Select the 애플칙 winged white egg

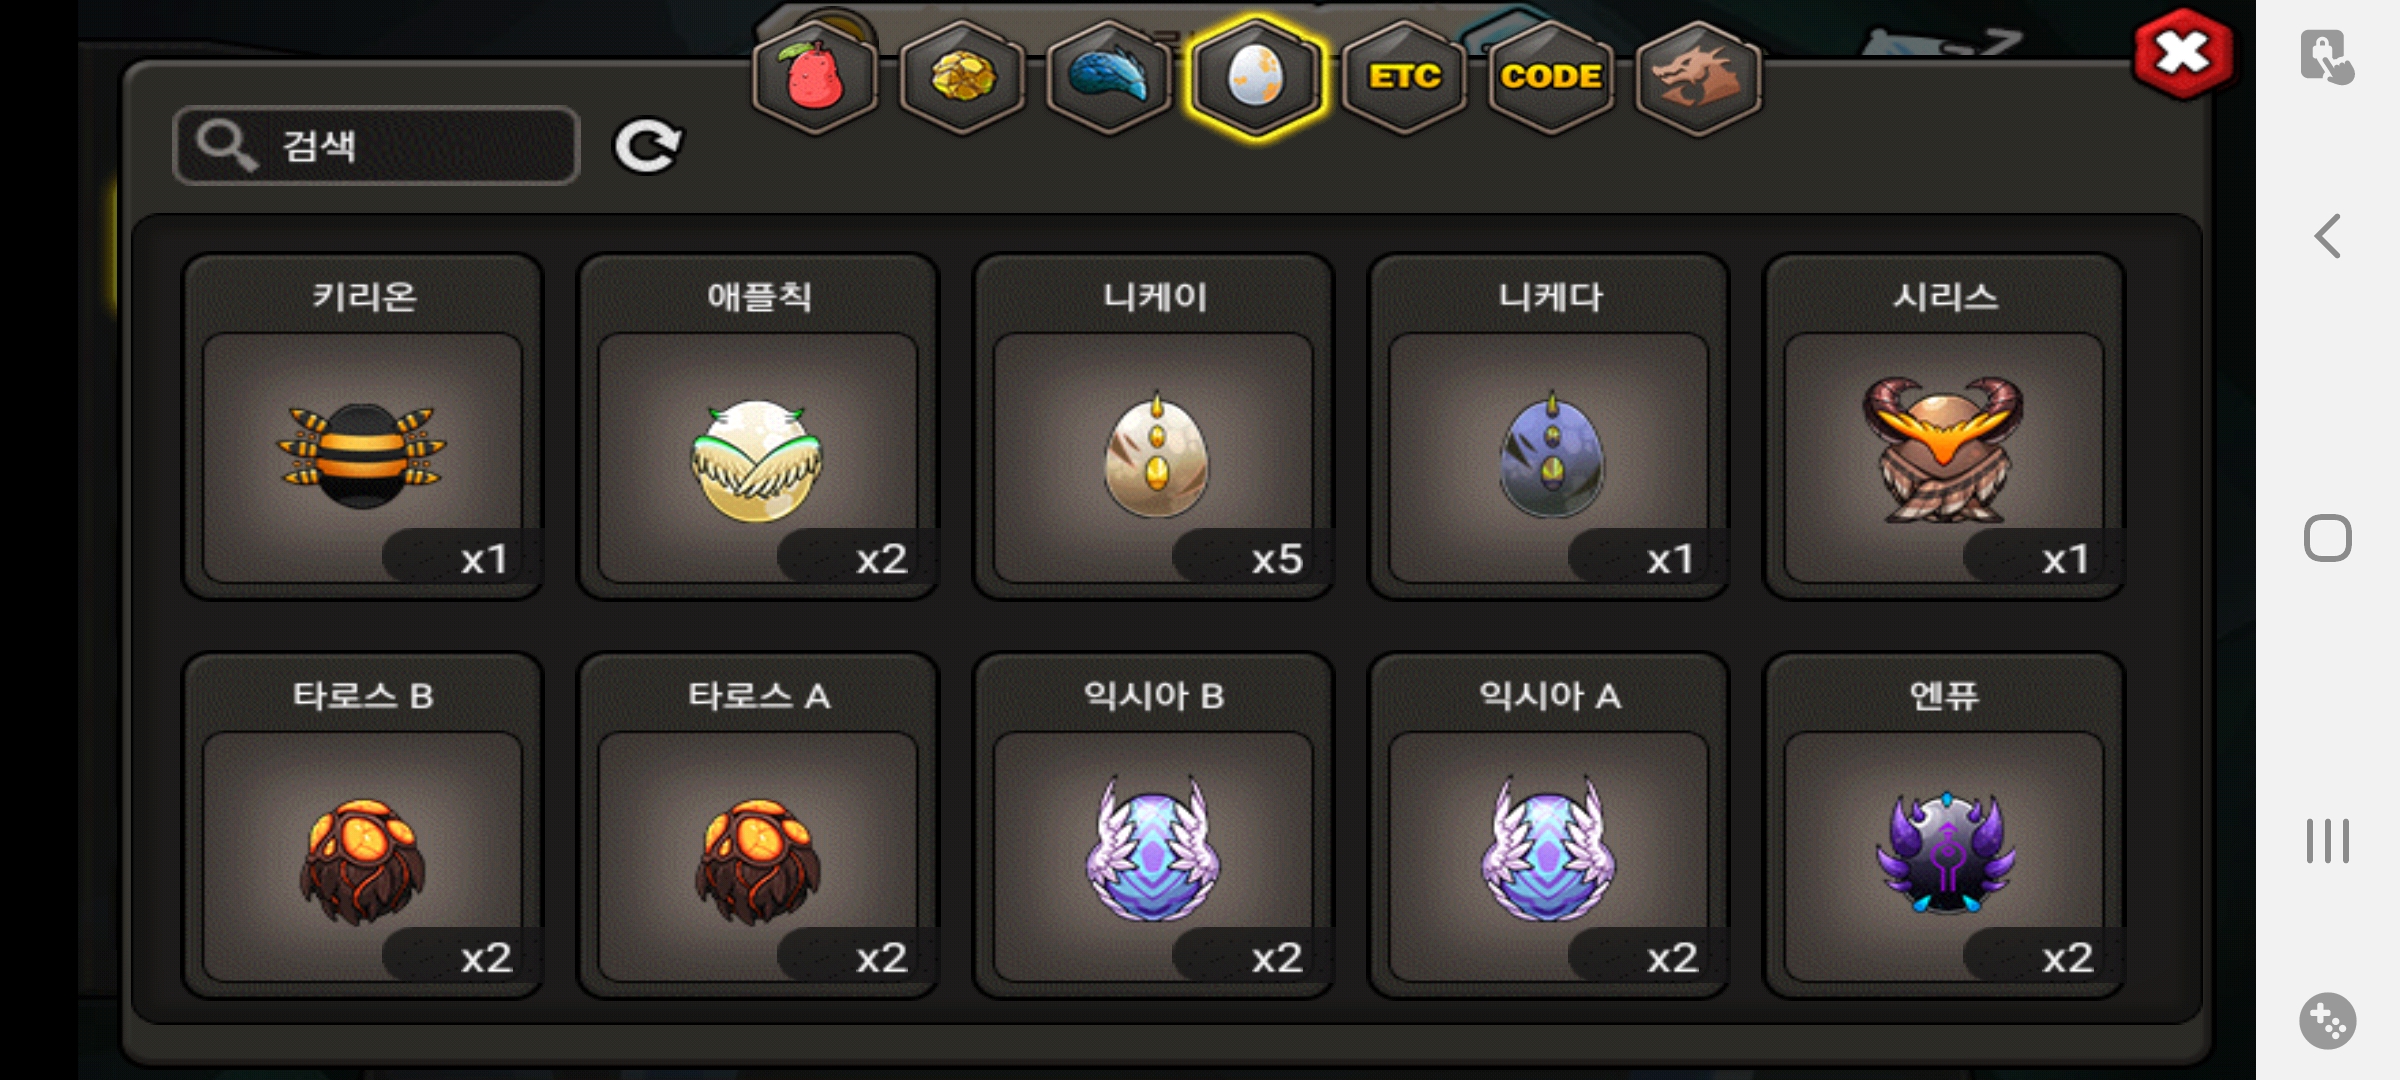[x=758, y=427]
